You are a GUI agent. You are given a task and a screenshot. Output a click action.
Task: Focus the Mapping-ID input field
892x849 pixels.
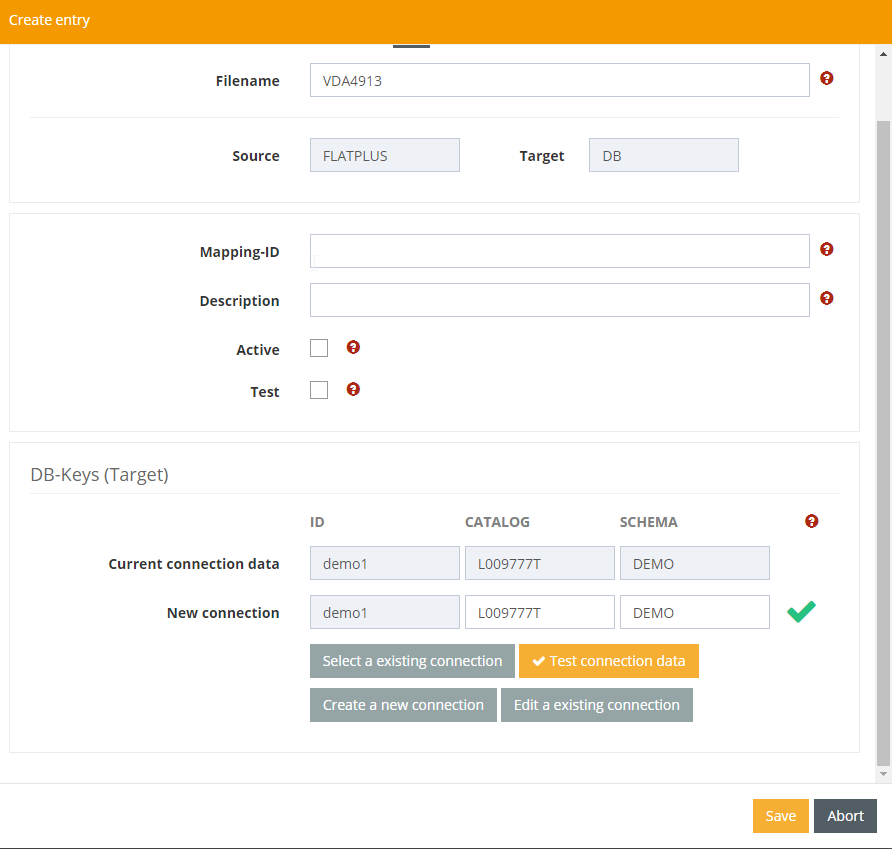[x=559, y=251]
